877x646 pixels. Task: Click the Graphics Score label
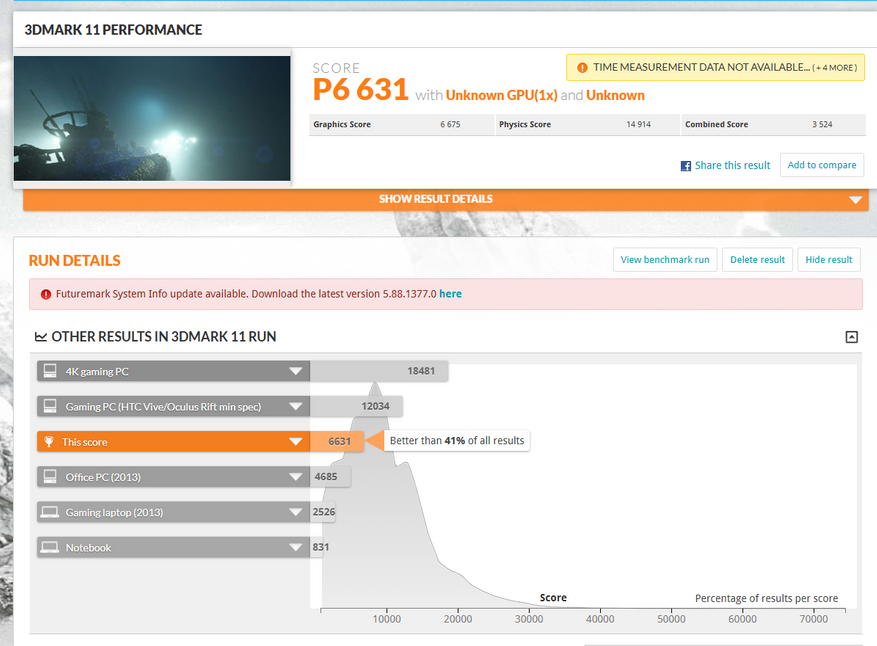[342, 124]
